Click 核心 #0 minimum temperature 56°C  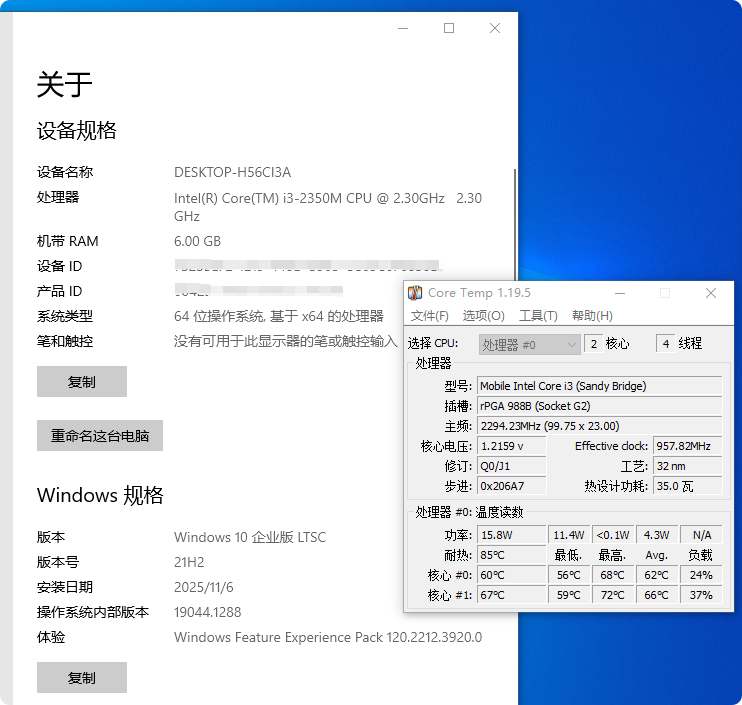(569, 575)
